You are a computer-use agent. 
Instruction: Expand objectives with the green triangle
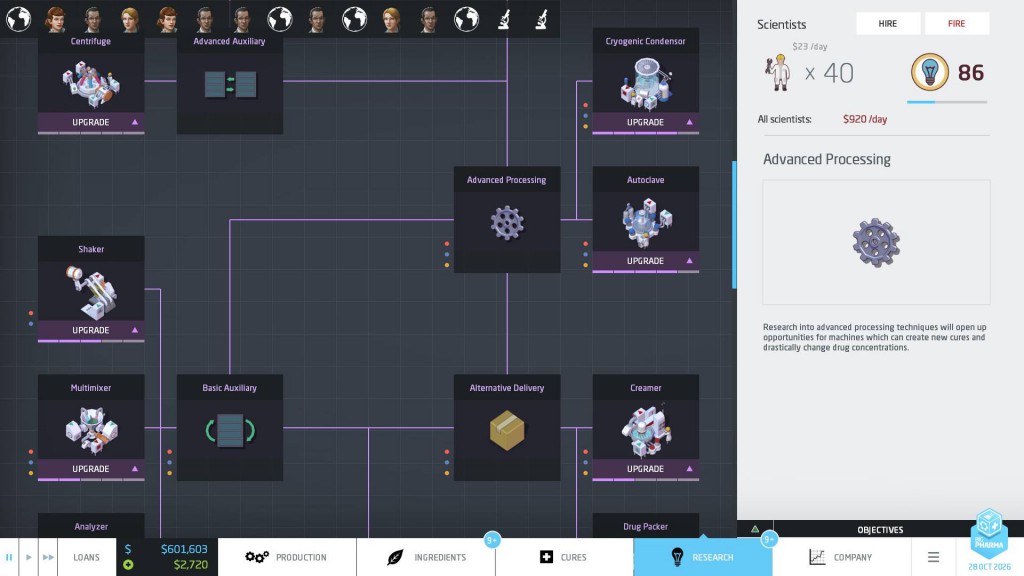pos(755,529)
